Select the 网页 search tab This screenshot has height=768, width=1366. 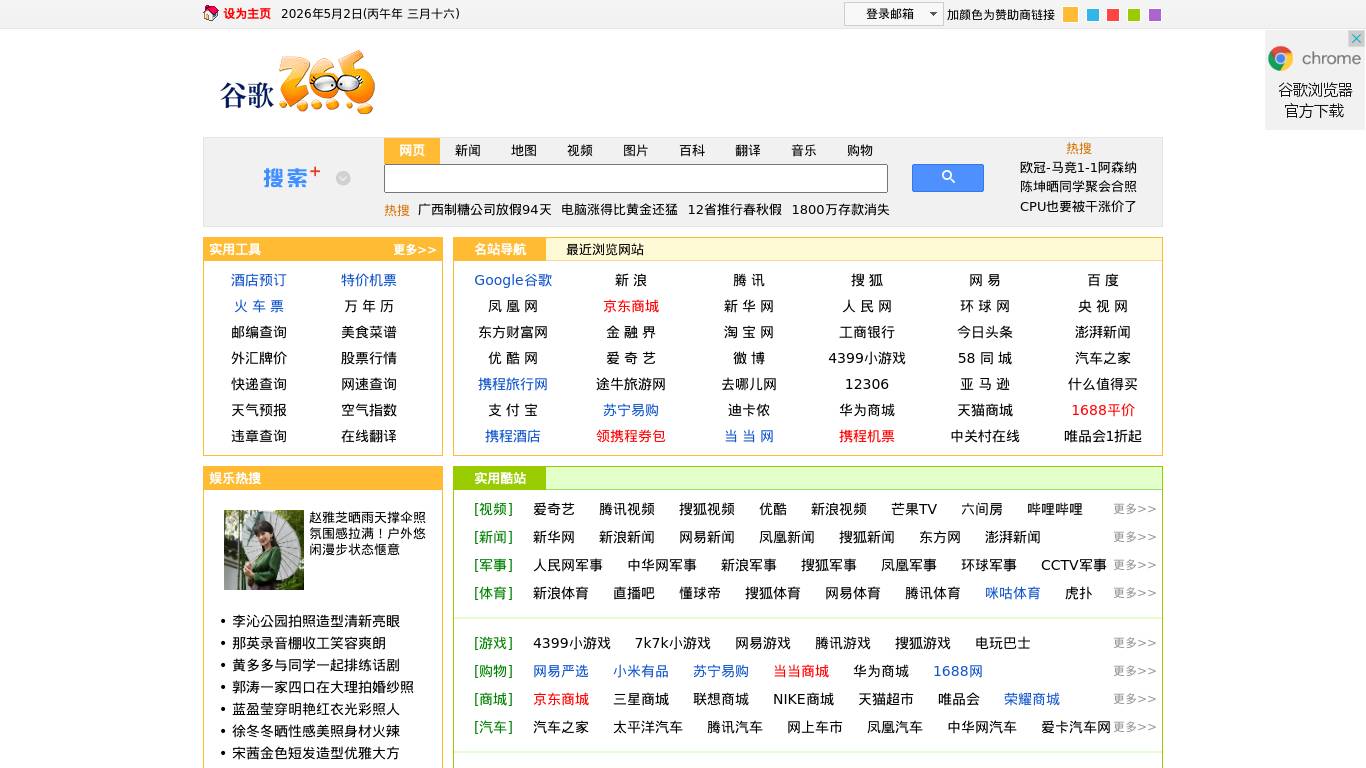pos(412,150)
